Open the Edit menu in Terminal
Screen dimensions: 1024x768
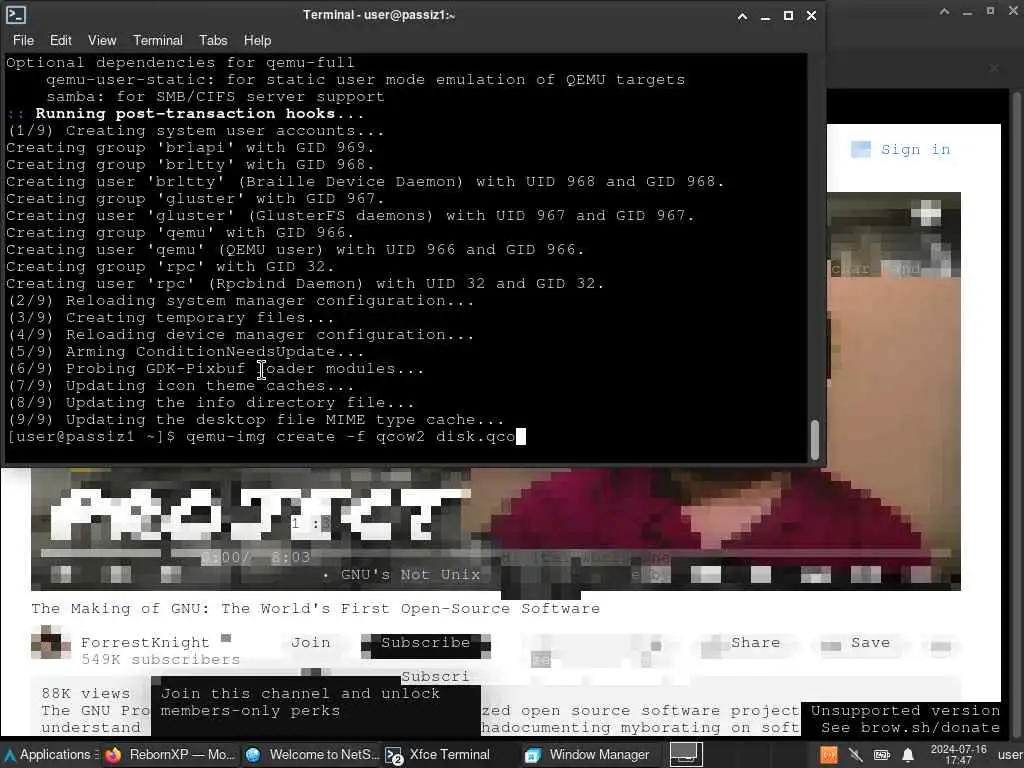[x=61, y=40]
